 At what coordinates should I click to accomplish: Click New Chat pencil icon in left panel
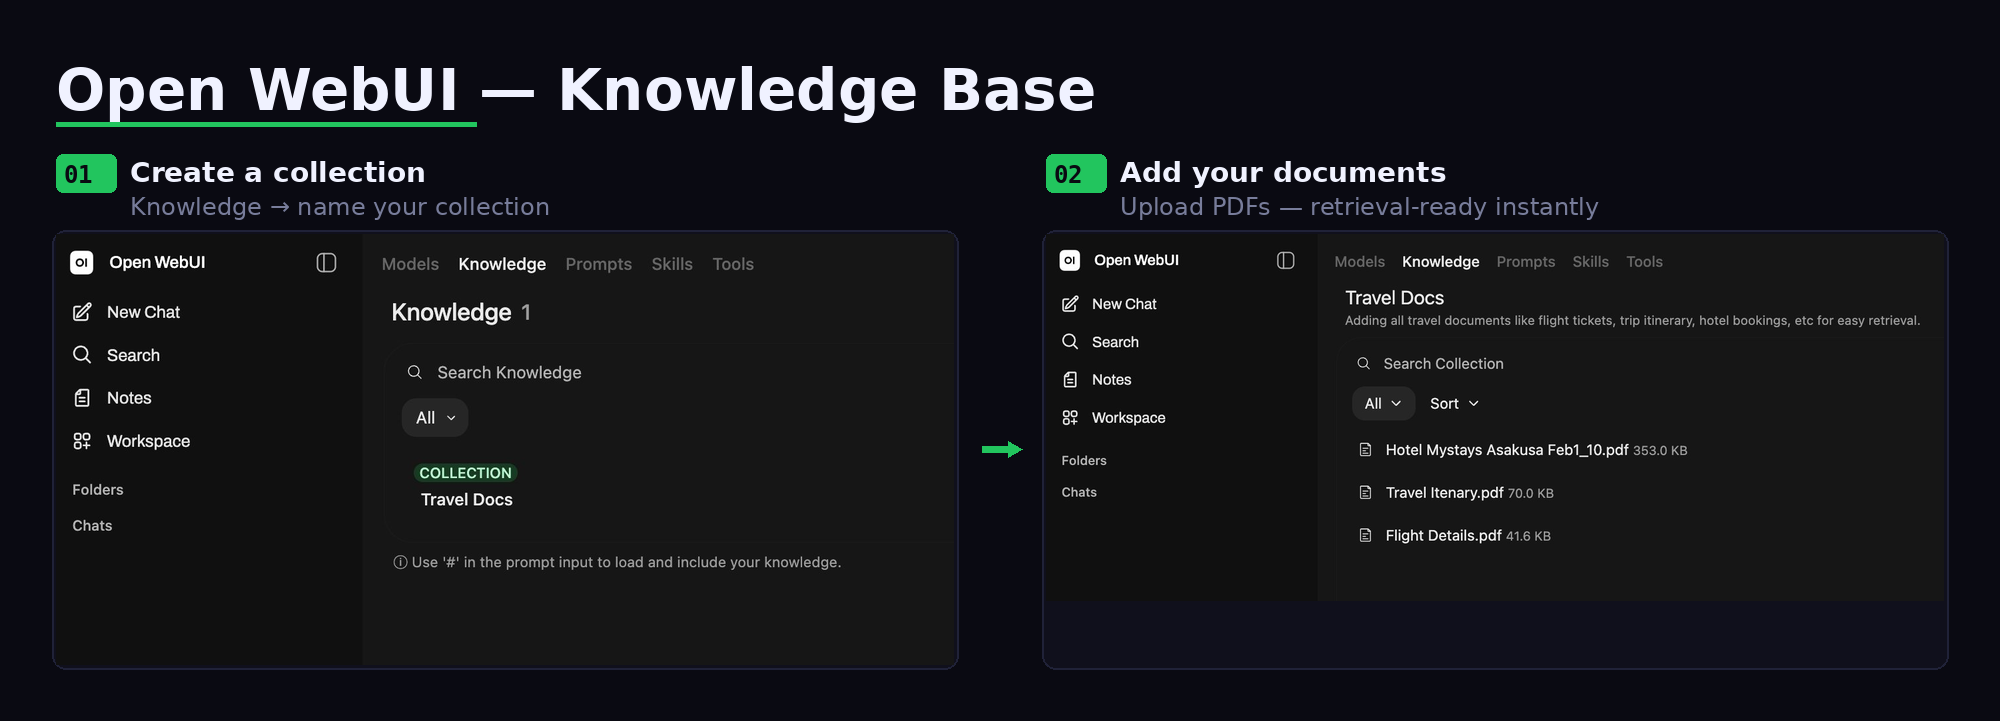(x=82, y=312)
